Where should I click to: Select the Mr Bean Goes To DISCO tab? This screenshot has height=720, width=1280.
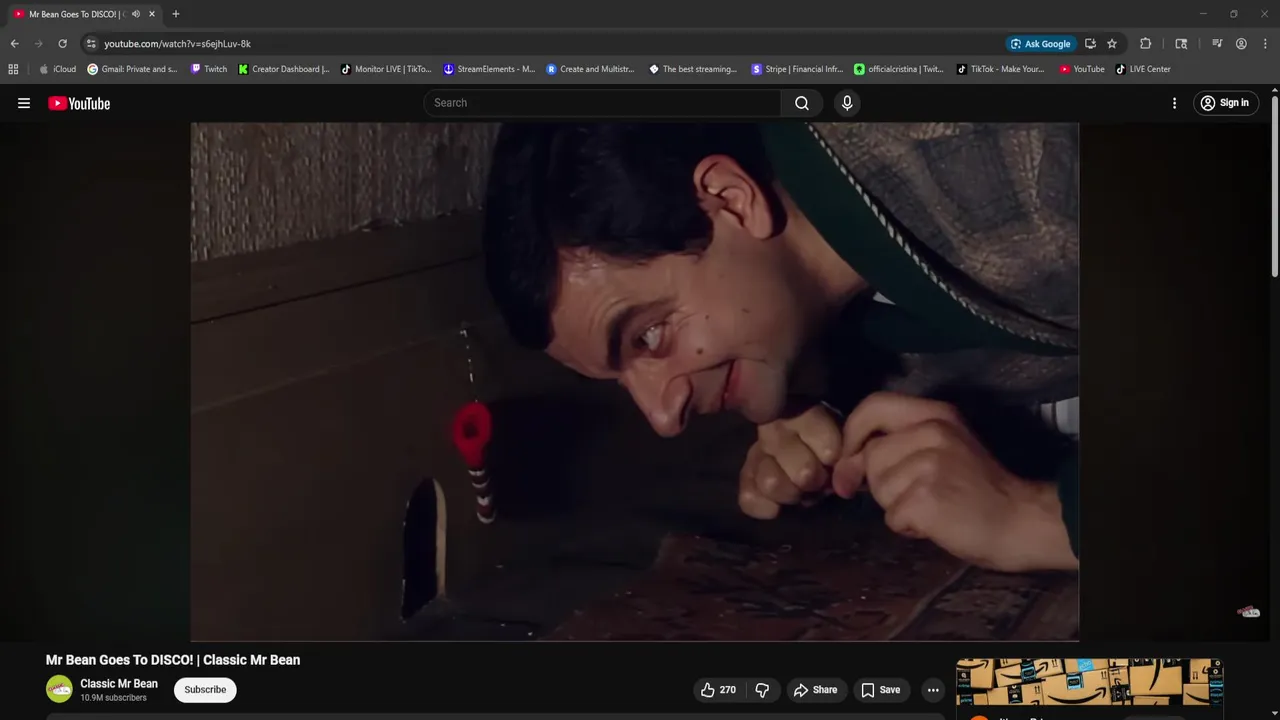tap(84, 14)
